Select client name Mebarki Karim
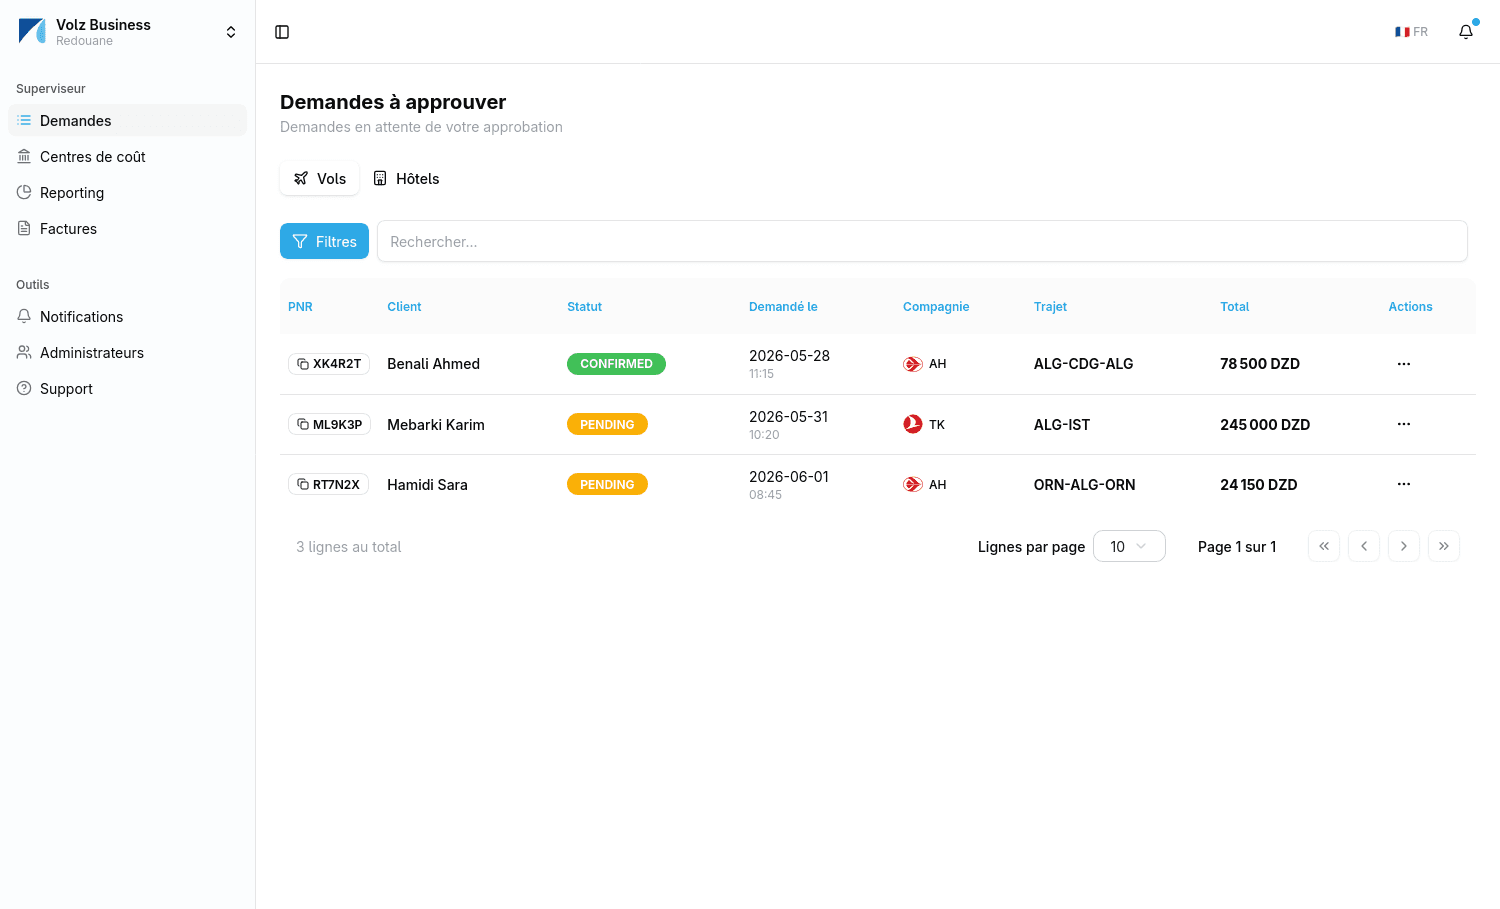 436,425
